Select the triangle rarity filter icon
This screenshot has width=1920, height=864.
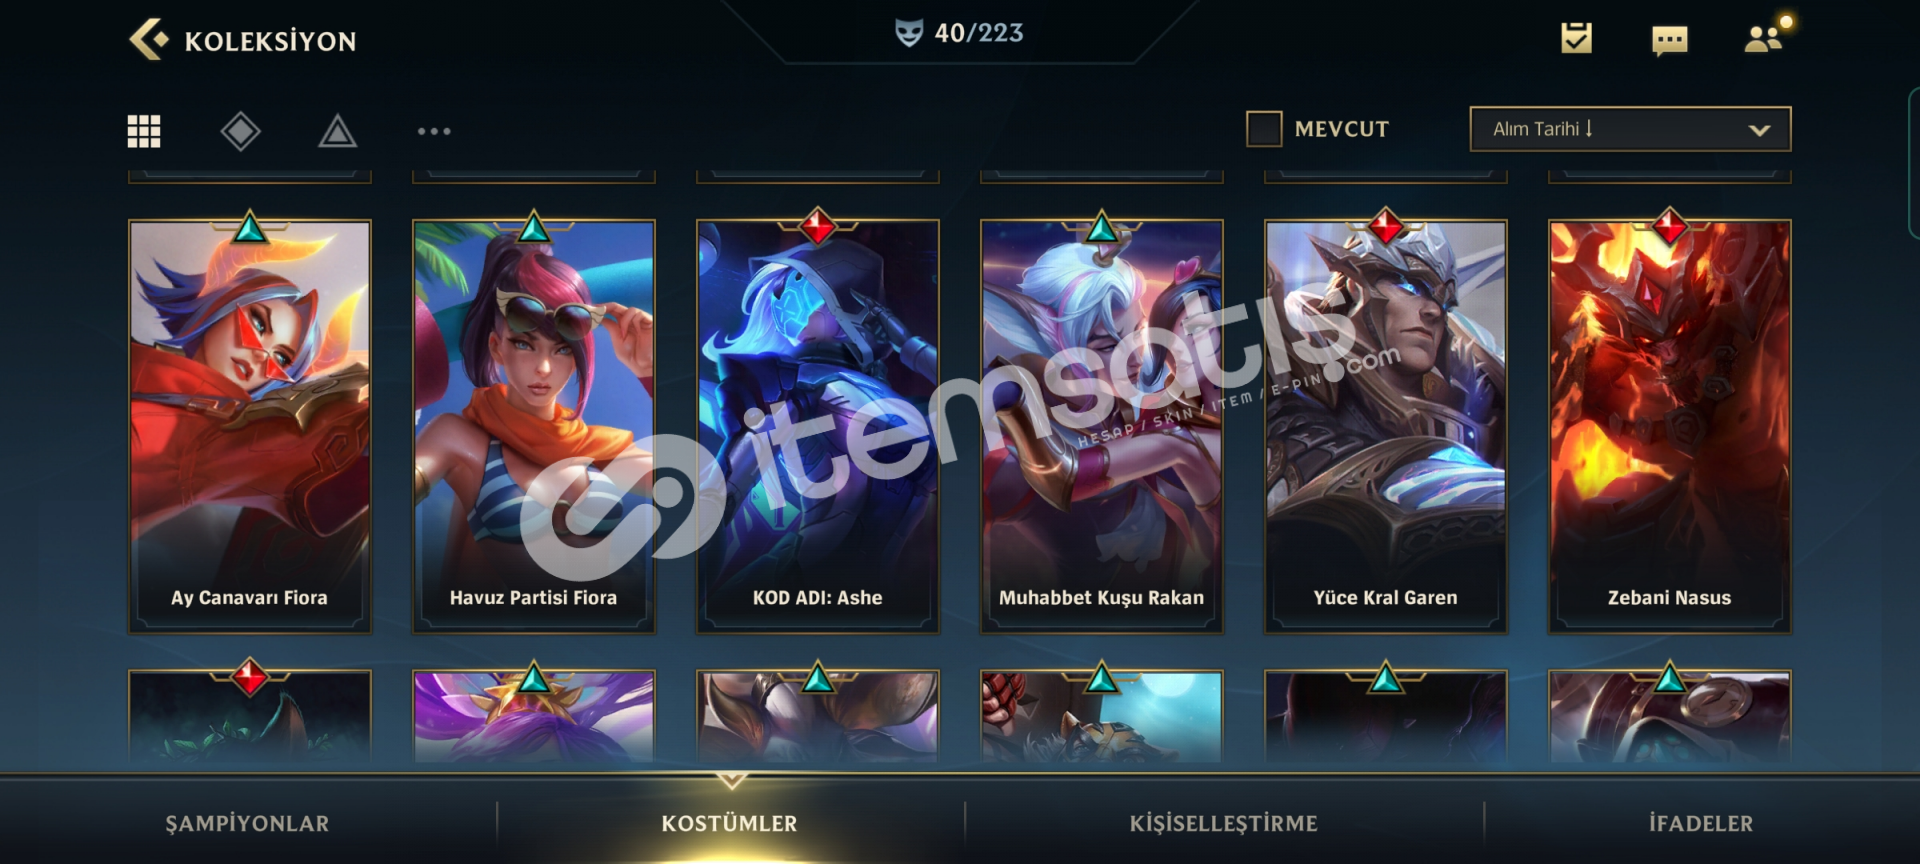(338, 131)
